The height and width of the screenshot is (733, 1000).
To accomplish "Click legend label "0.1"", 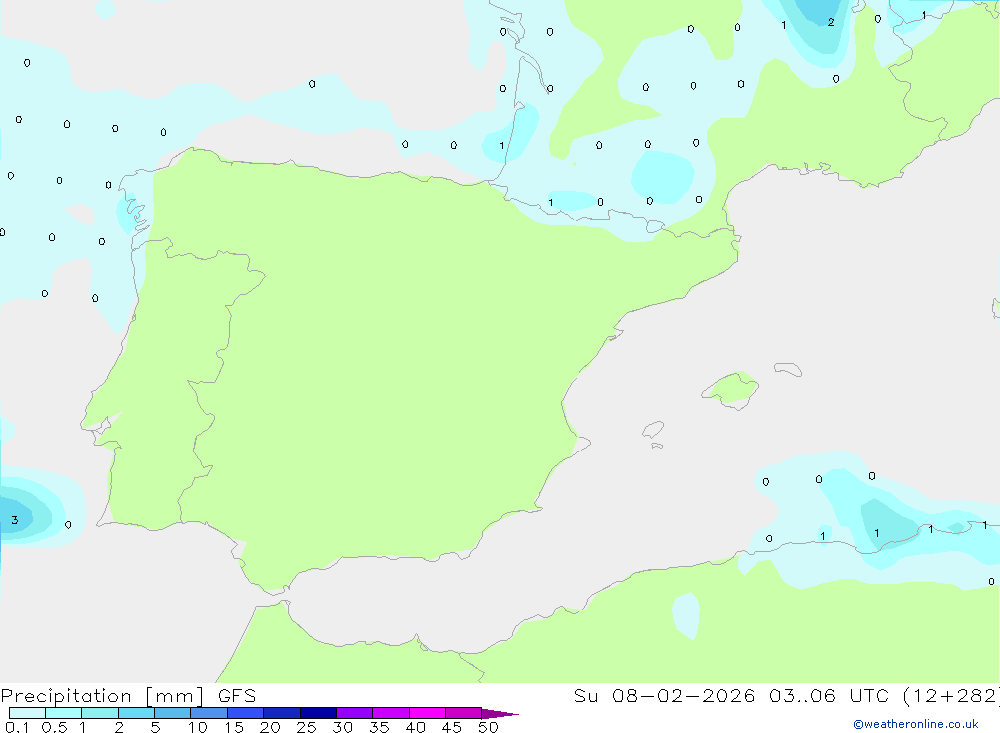I will (17, 727).
